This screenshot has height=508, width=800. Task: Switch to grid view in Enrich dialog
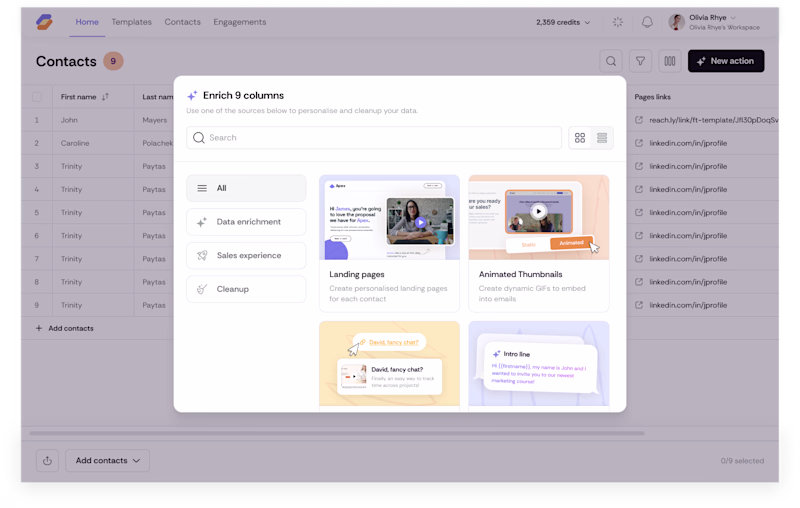580,138
